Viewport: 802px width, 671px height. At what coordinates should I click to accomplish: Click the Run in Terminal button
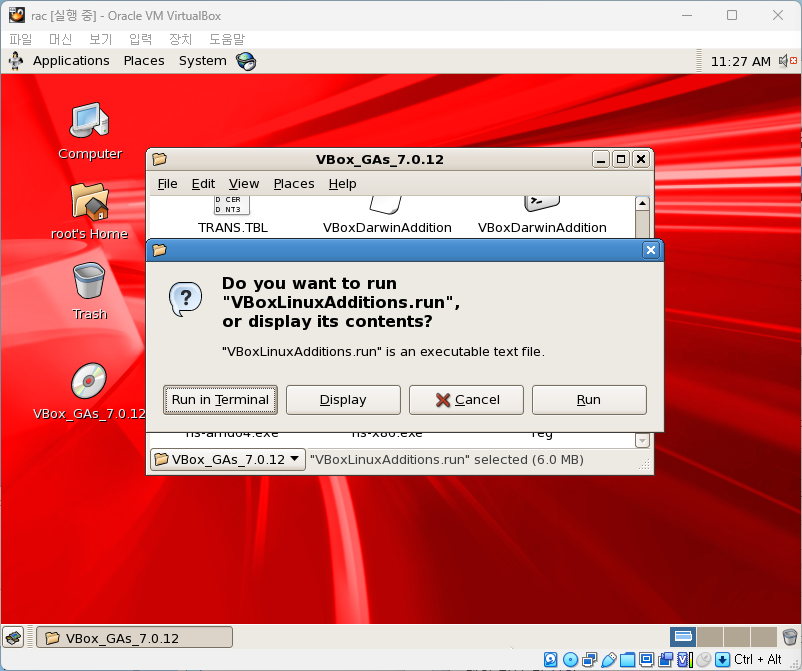(x=220, y=399)
